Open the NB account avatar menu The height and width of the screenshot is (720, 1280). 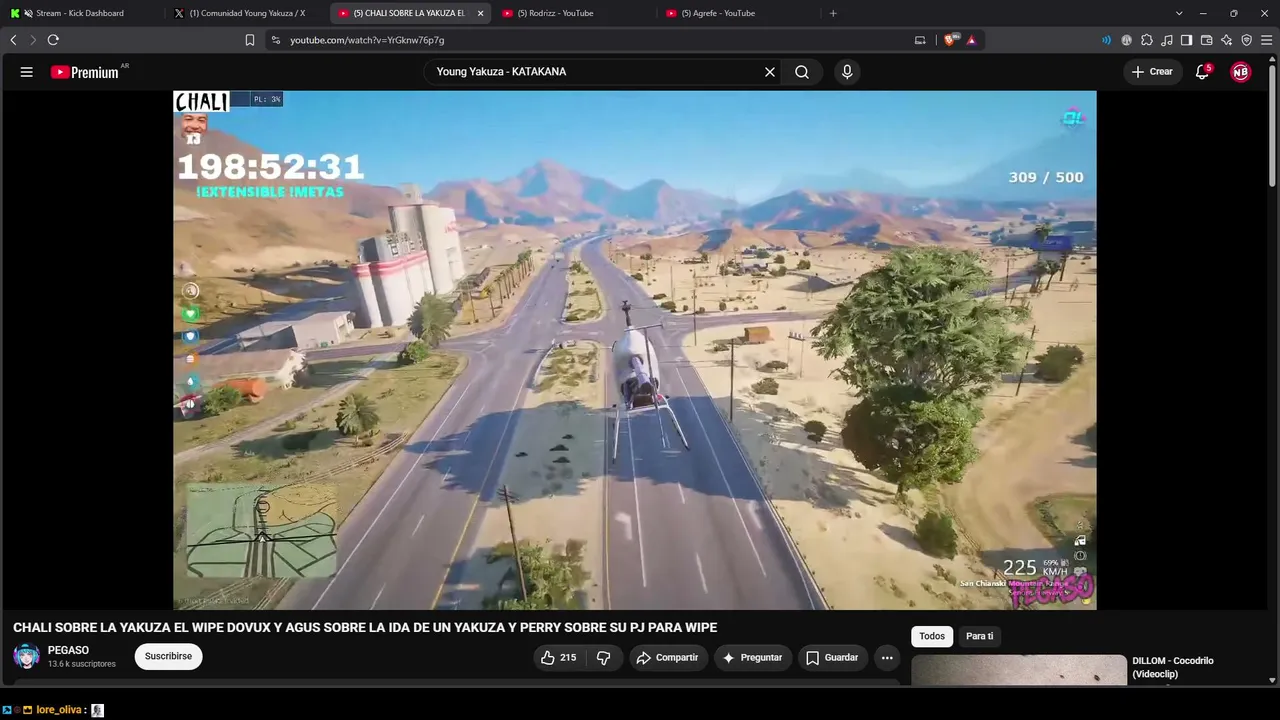1241,72
